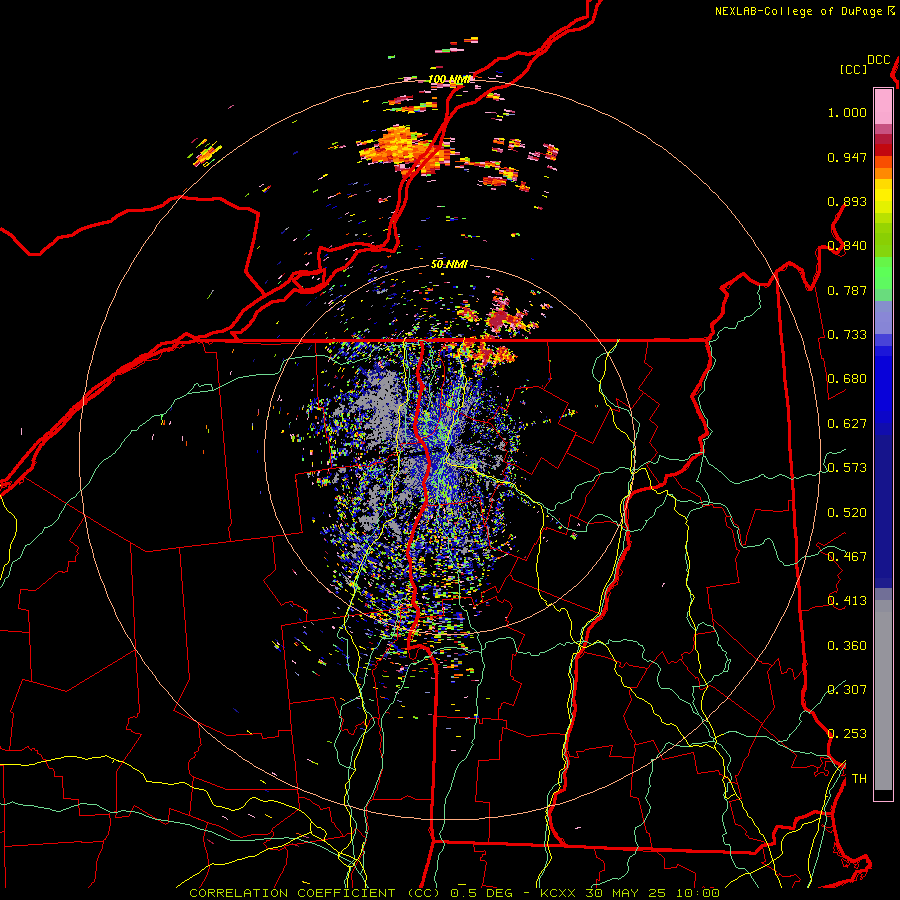Click the 50 NMI range ring label

coord(449,264)
